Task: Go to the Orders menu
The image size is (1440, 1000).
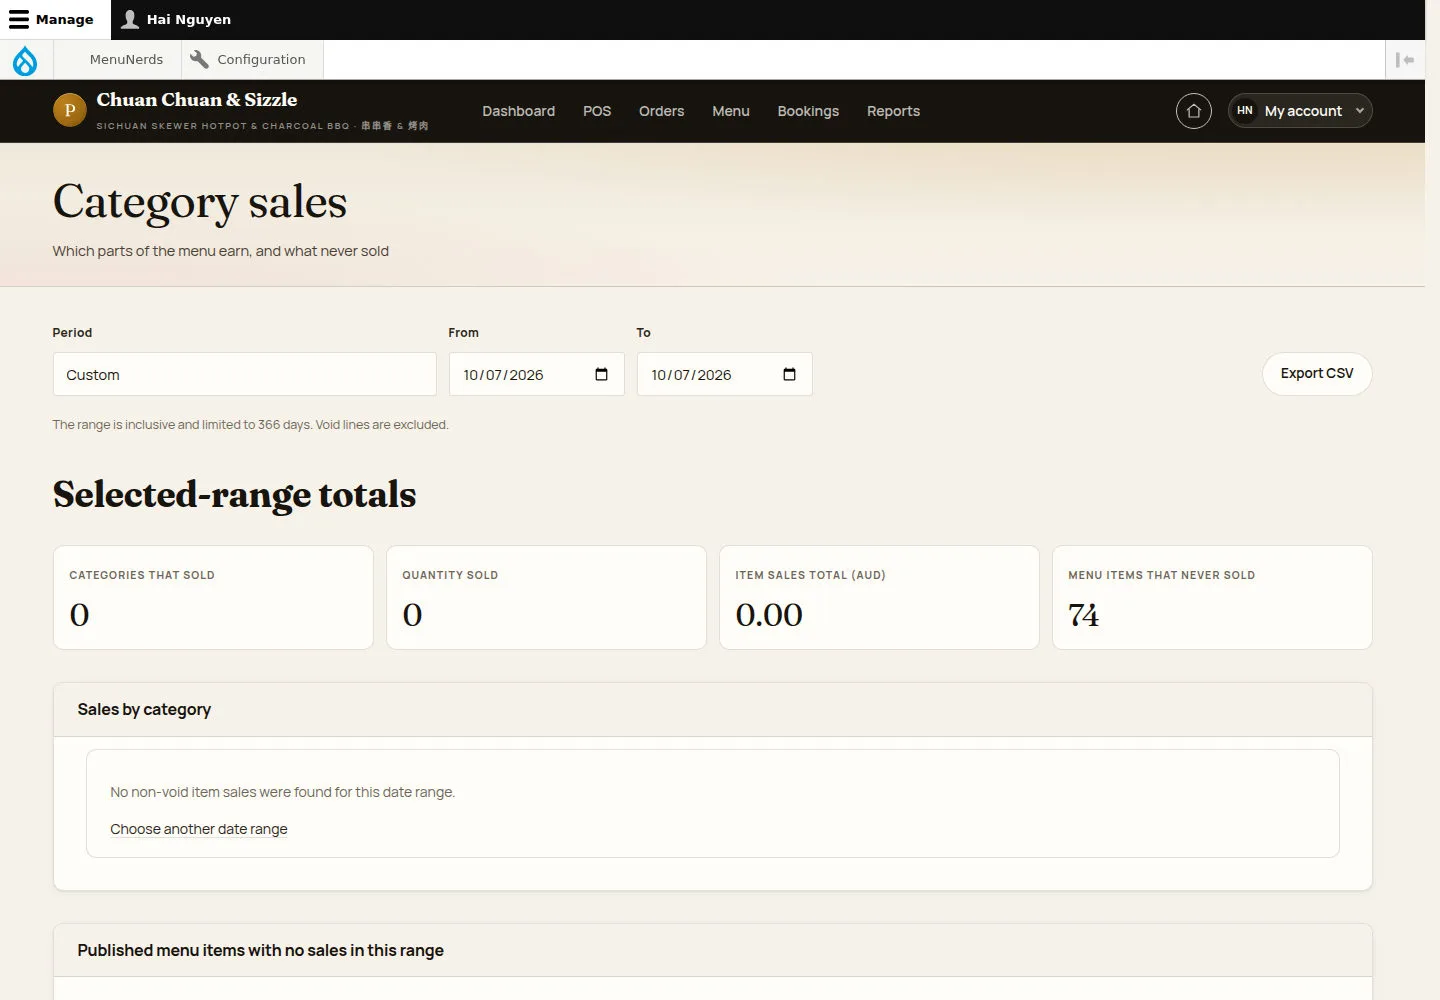Action: coord(661,111)
